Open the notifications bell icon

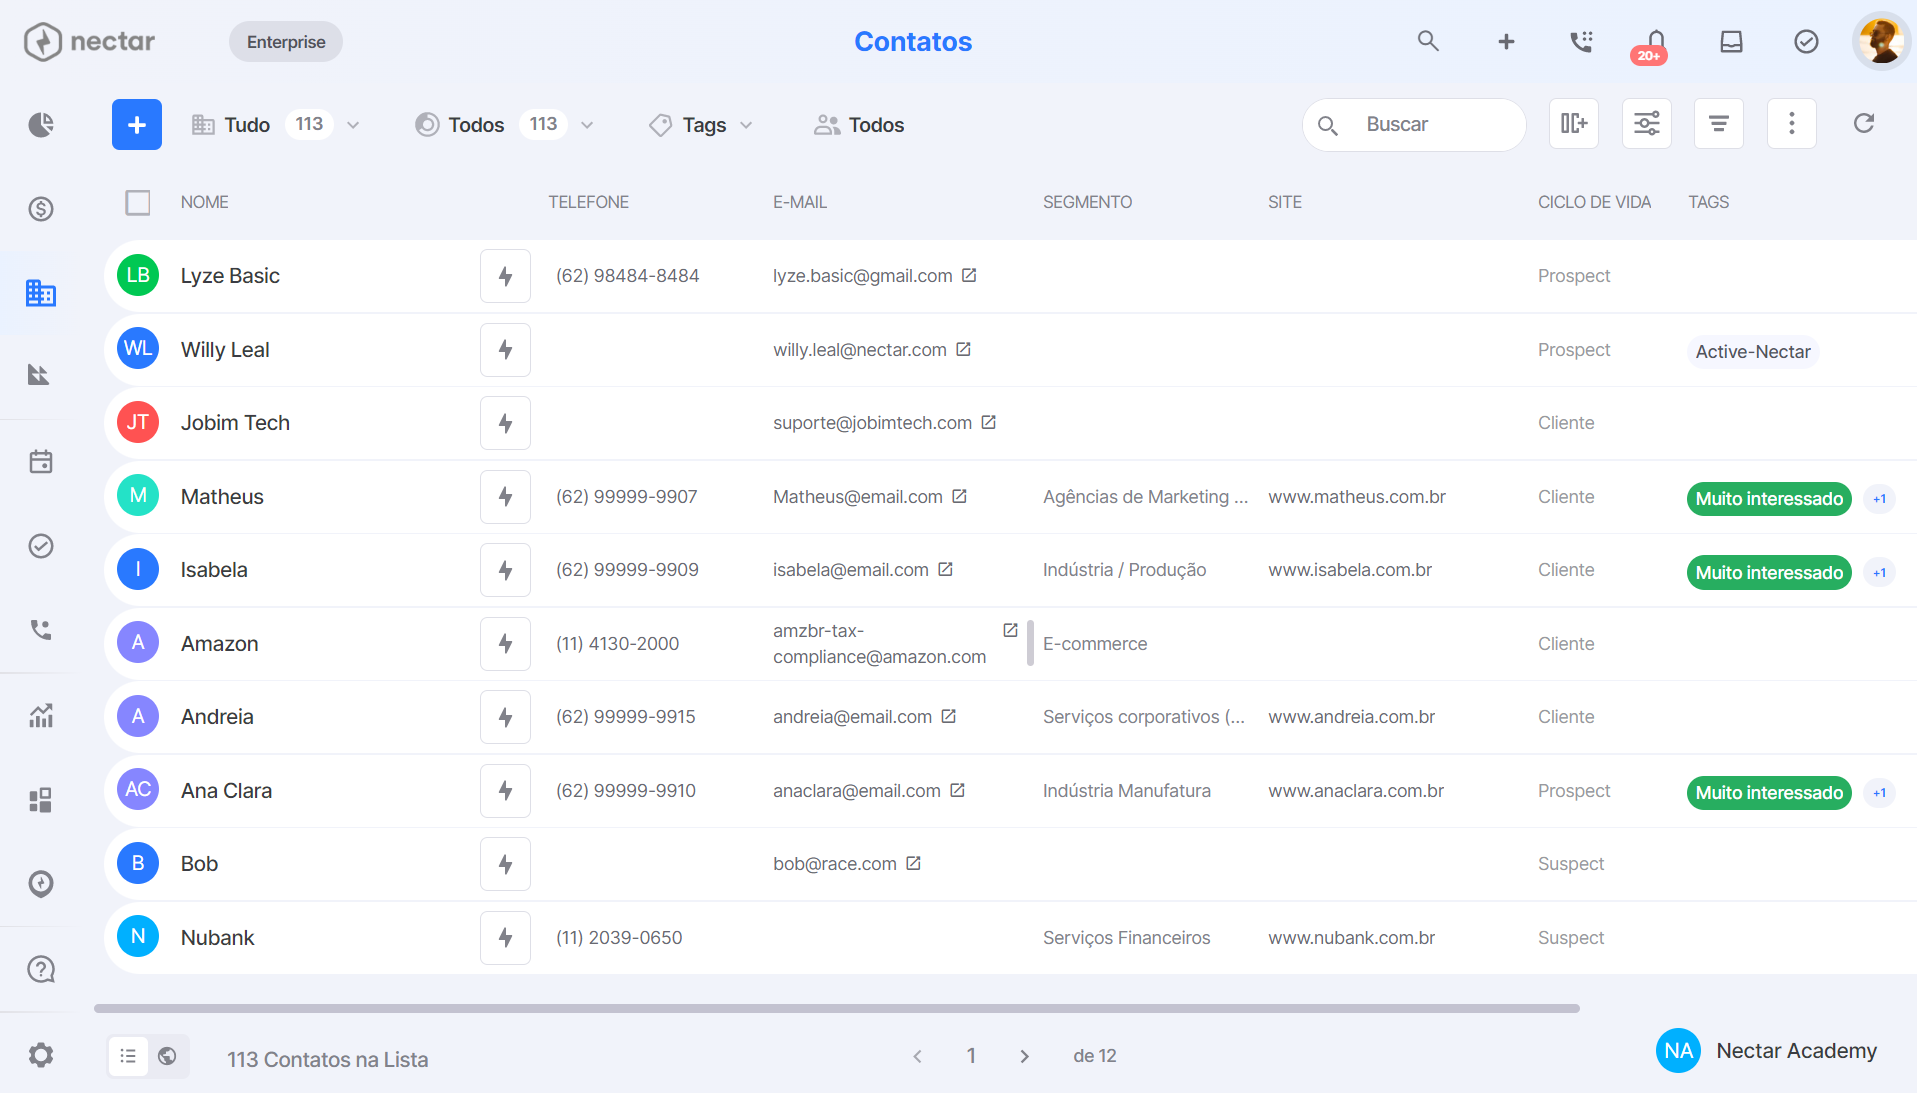click(1655, 42)
